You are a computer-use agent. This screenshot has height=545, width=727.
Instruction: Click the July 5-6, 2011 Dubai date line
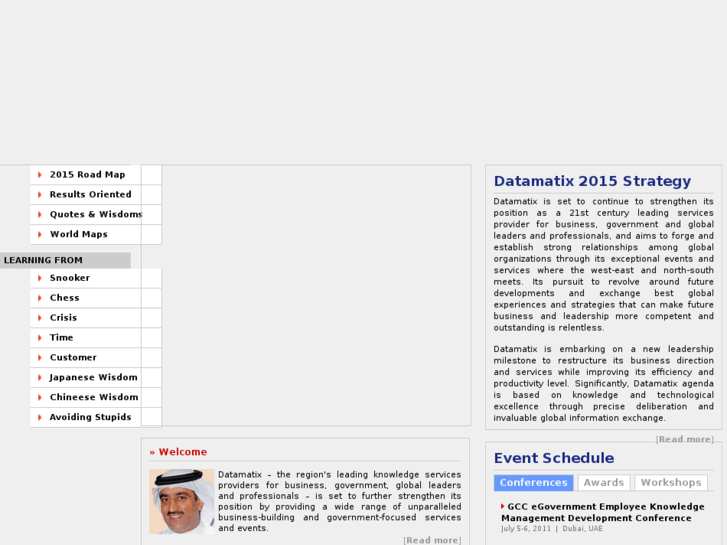click(552, 529)
